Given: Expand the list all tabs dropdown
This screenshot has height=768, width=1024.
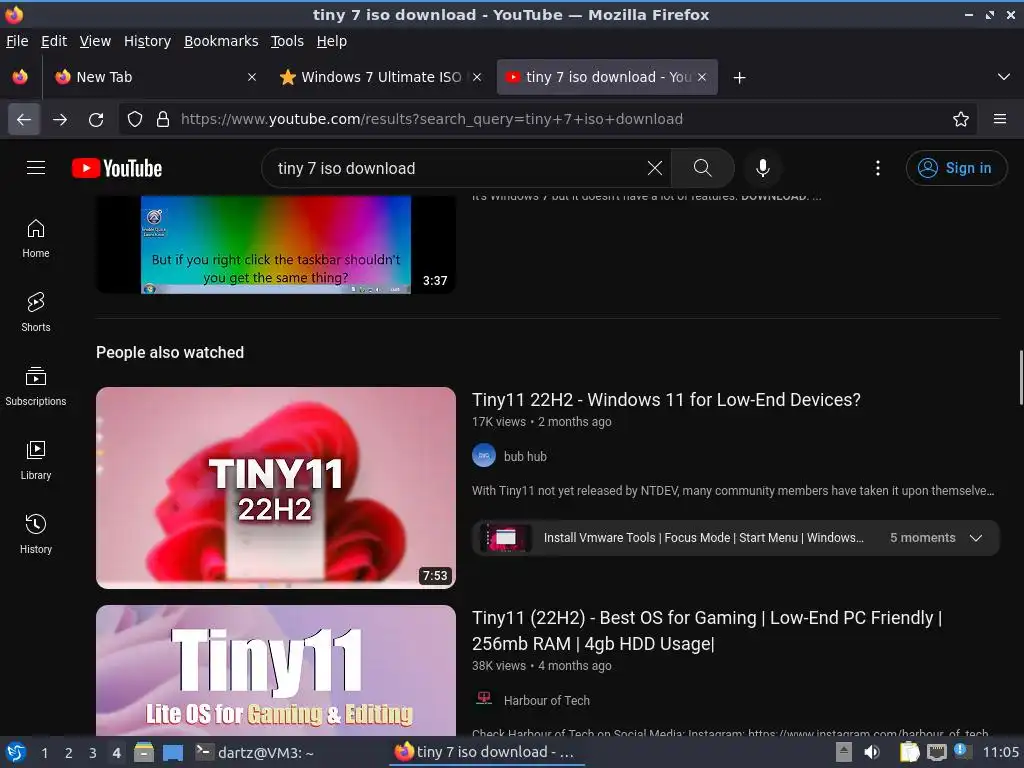Looking at the screenshot, I should click(1004, 77).
